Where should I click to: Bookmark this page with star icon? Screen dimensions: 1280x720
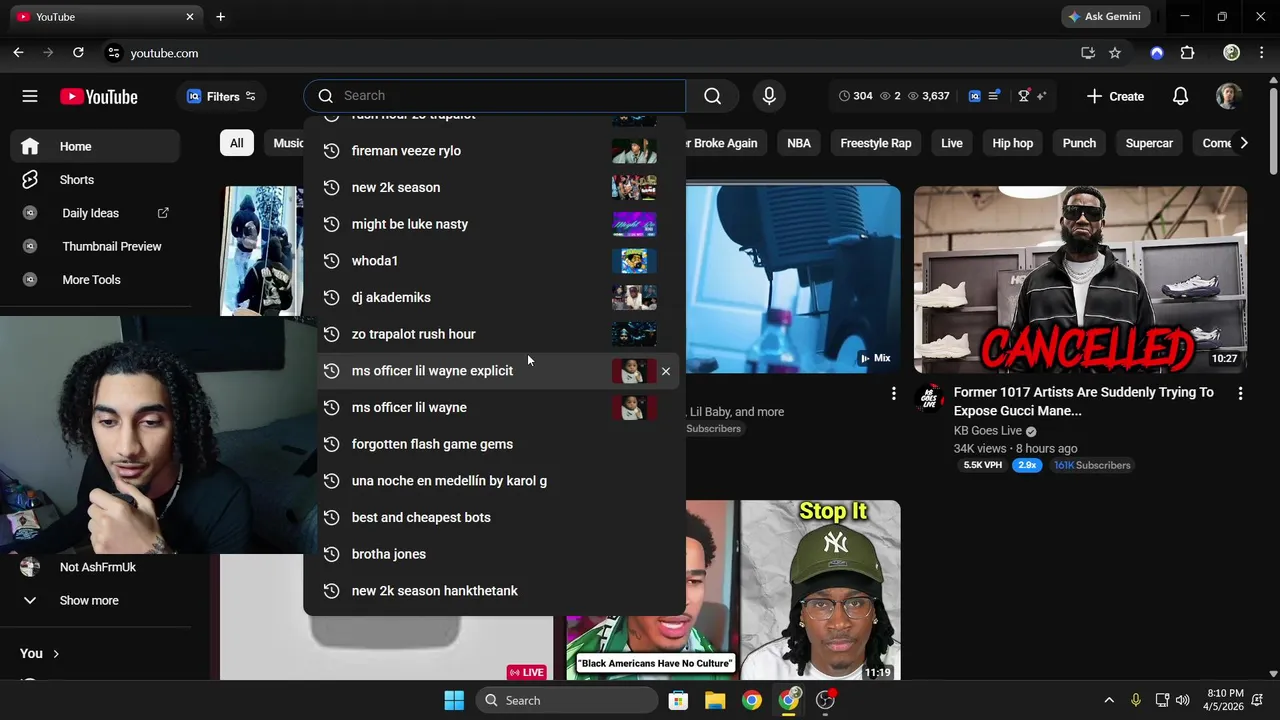(x=1115, y=53)
